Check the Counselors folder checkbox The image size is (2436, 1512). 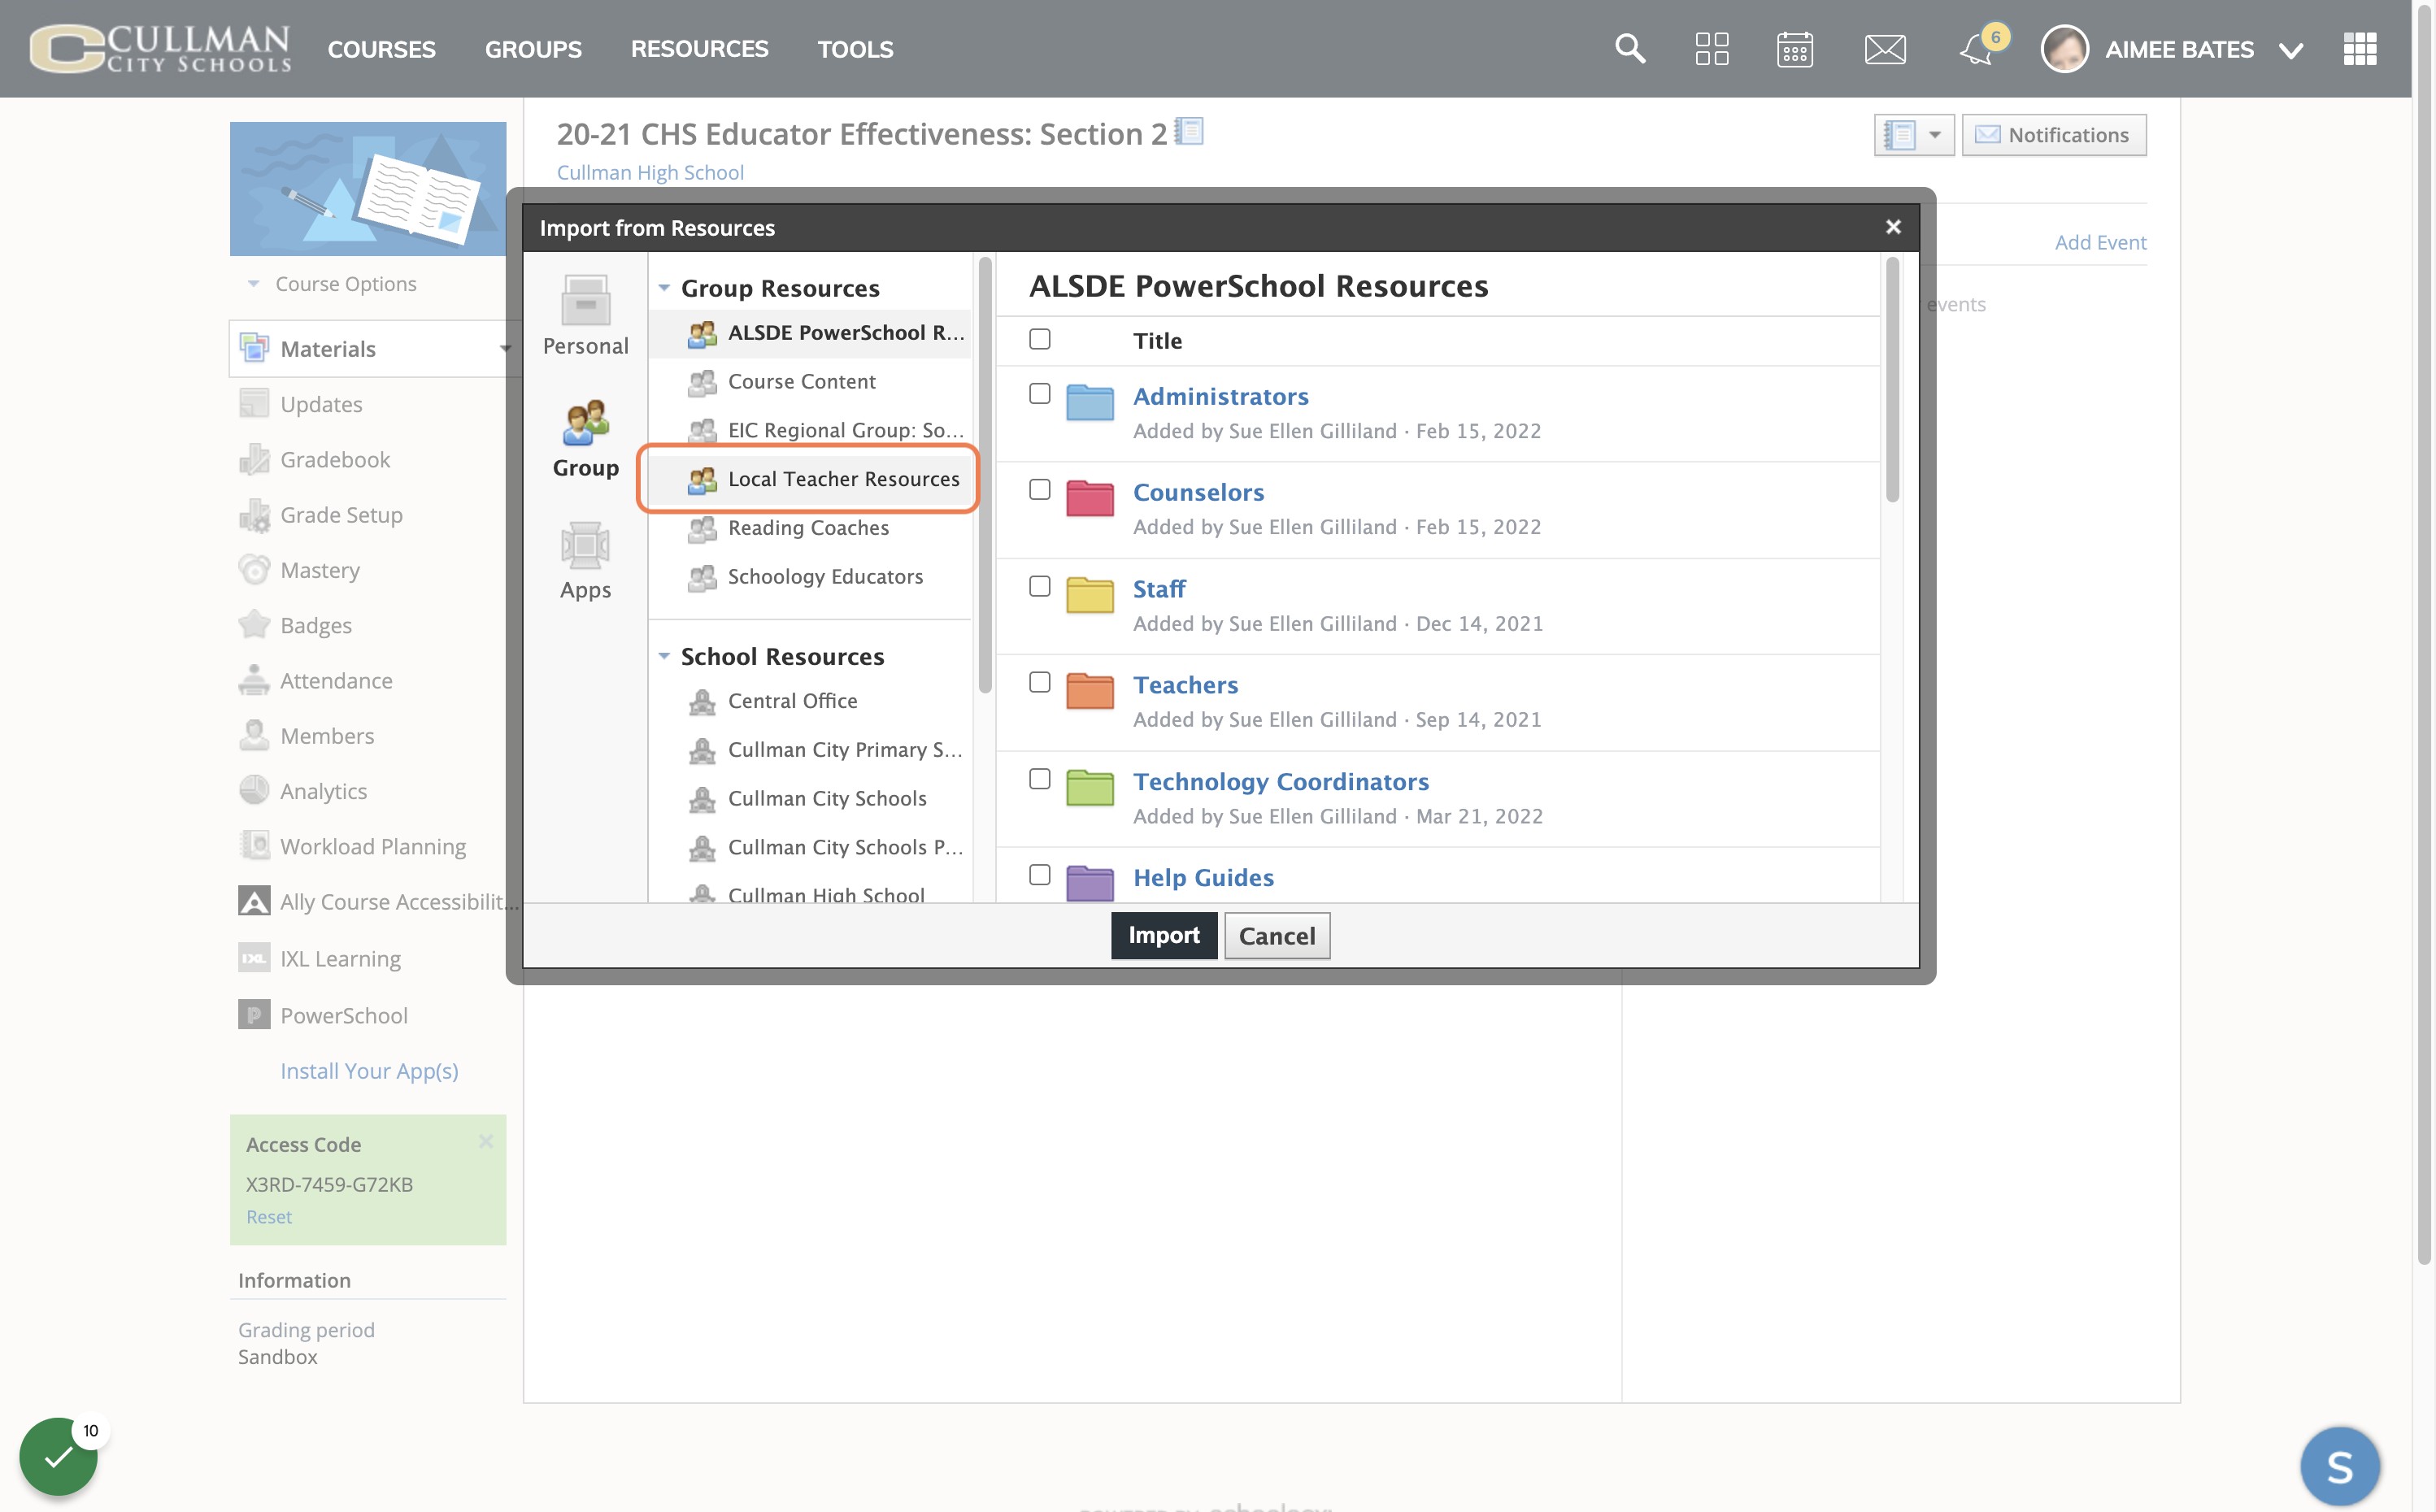coord(1039,490)
